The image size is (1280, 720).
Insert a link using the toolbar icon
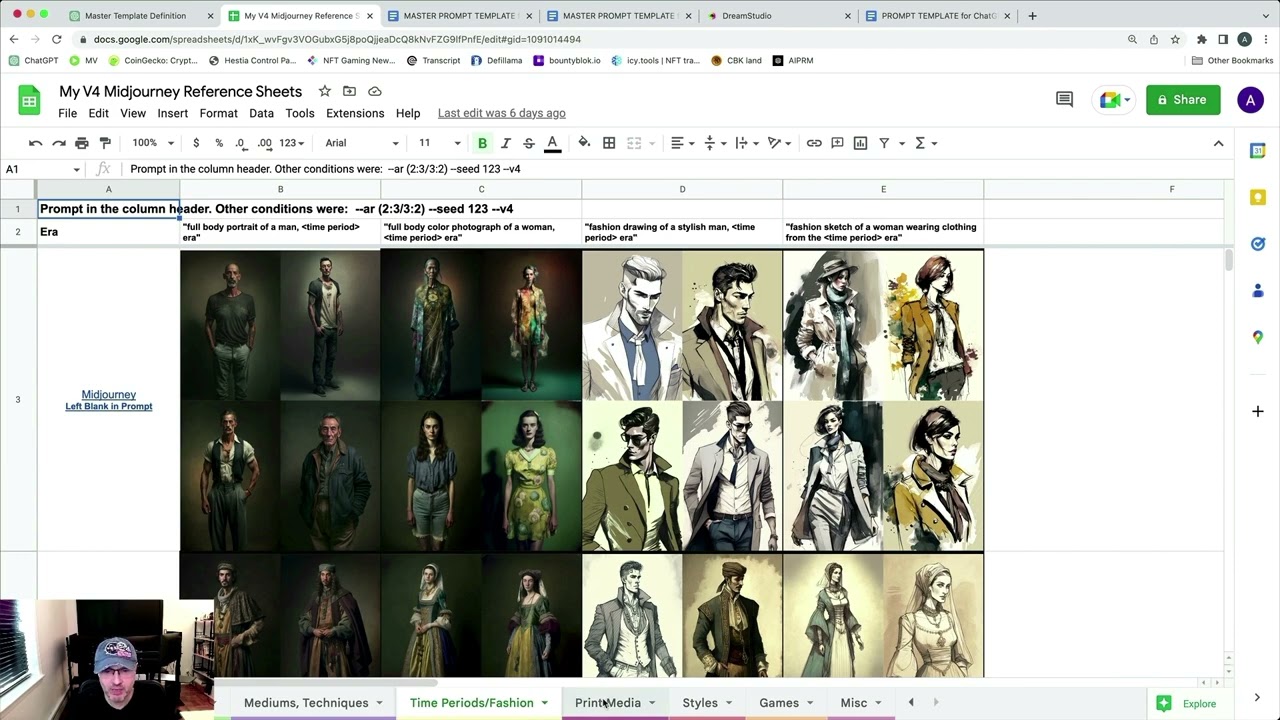click(x=814, y=143)
